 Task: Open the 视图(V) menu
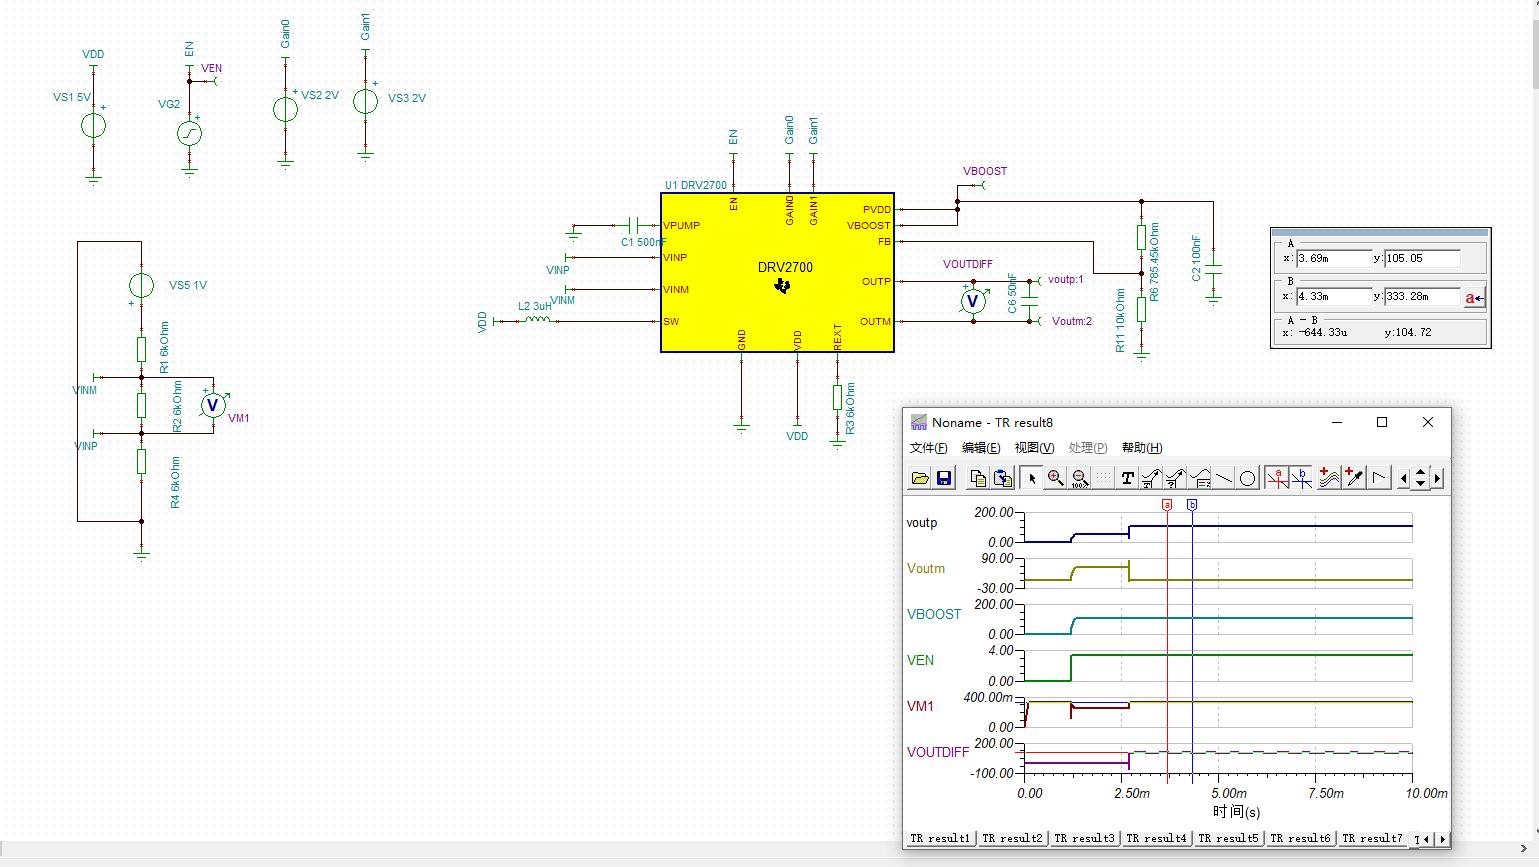pos(1034,448)
